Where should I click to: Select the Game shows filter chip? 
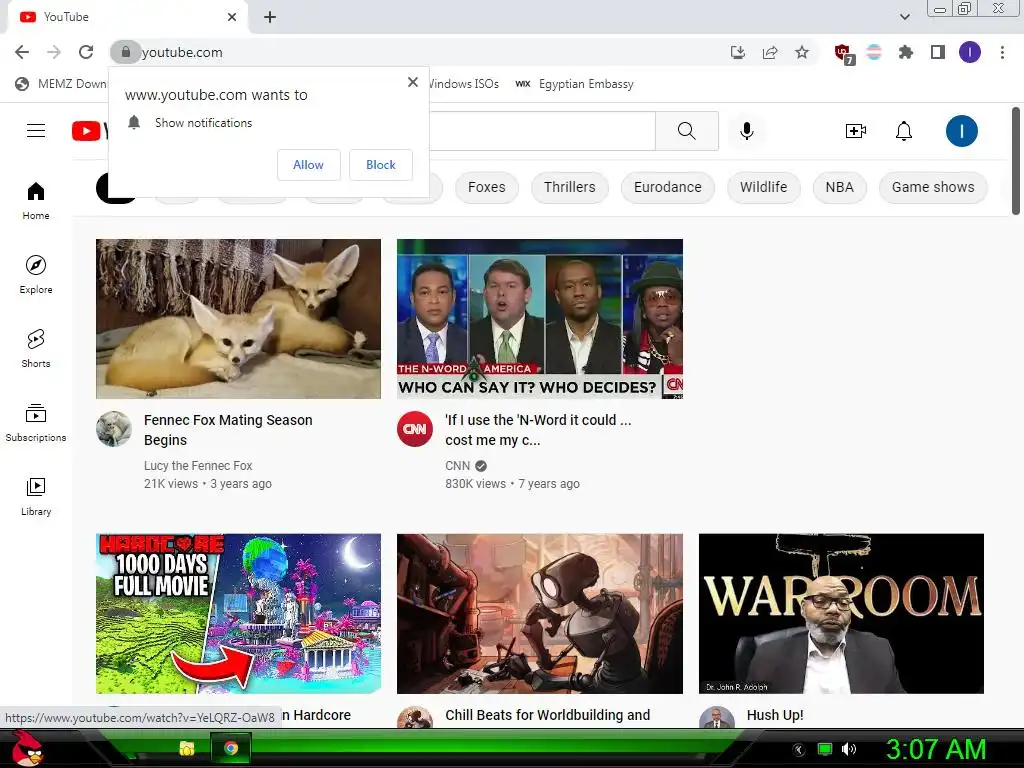[x=933, y=187]
